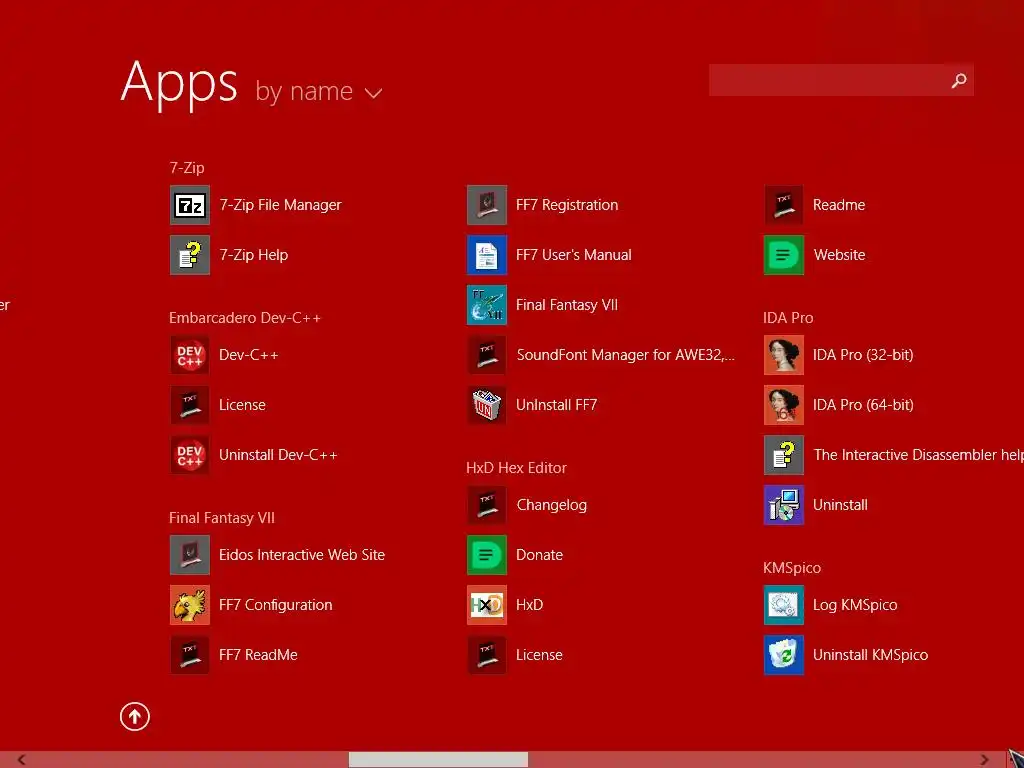Click the green Donate icon
This screenshot has height=768, width=1024.
point(487,555)
